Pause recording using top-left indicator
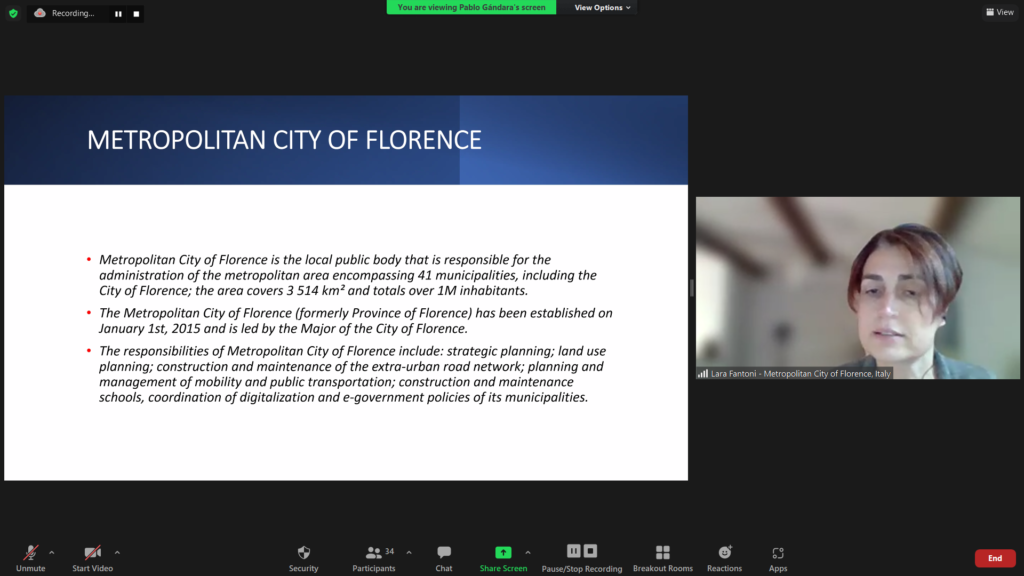 pos(118,14)
